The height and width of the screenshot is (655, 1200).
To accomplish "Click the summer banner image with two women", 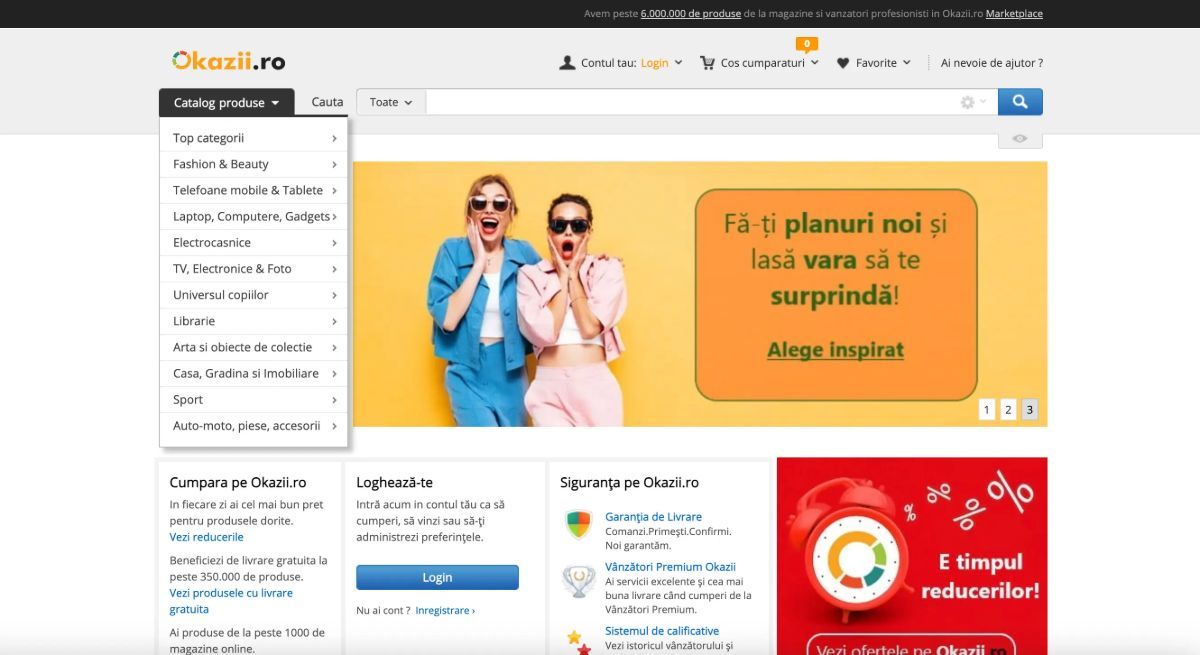I will point(700,294).
